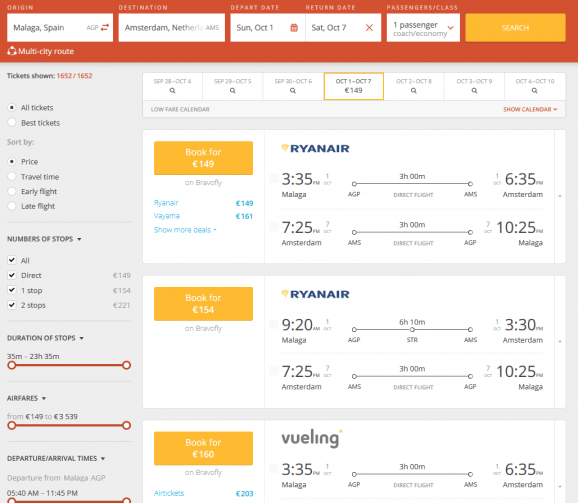The height and width of the screenshot is (503, 578).
Task: Expand details arrow of the Vueling ticket
Action: 560,486
